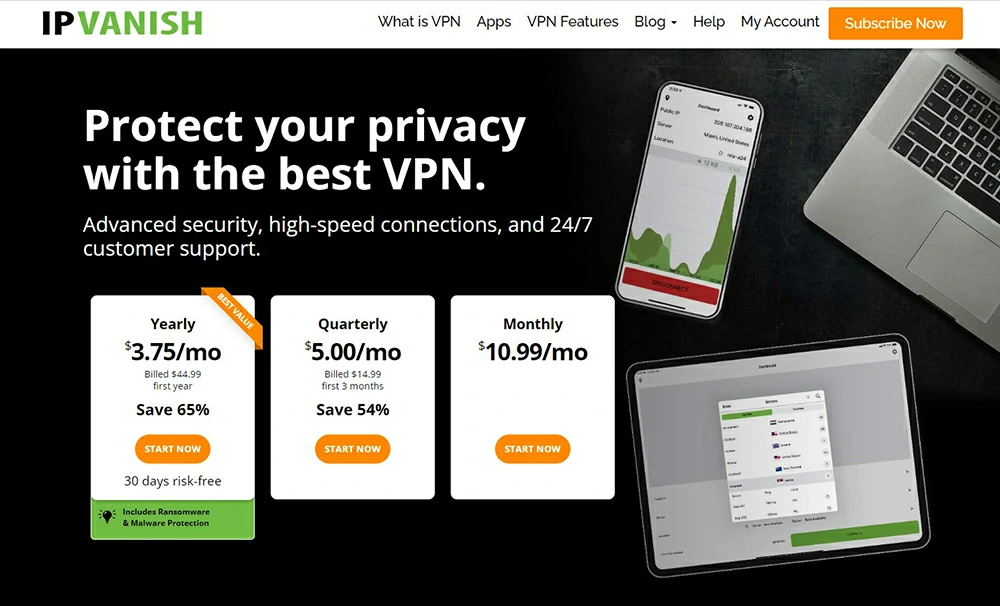Select the Yearly $3.75/mo pricing card

(173, 397)
